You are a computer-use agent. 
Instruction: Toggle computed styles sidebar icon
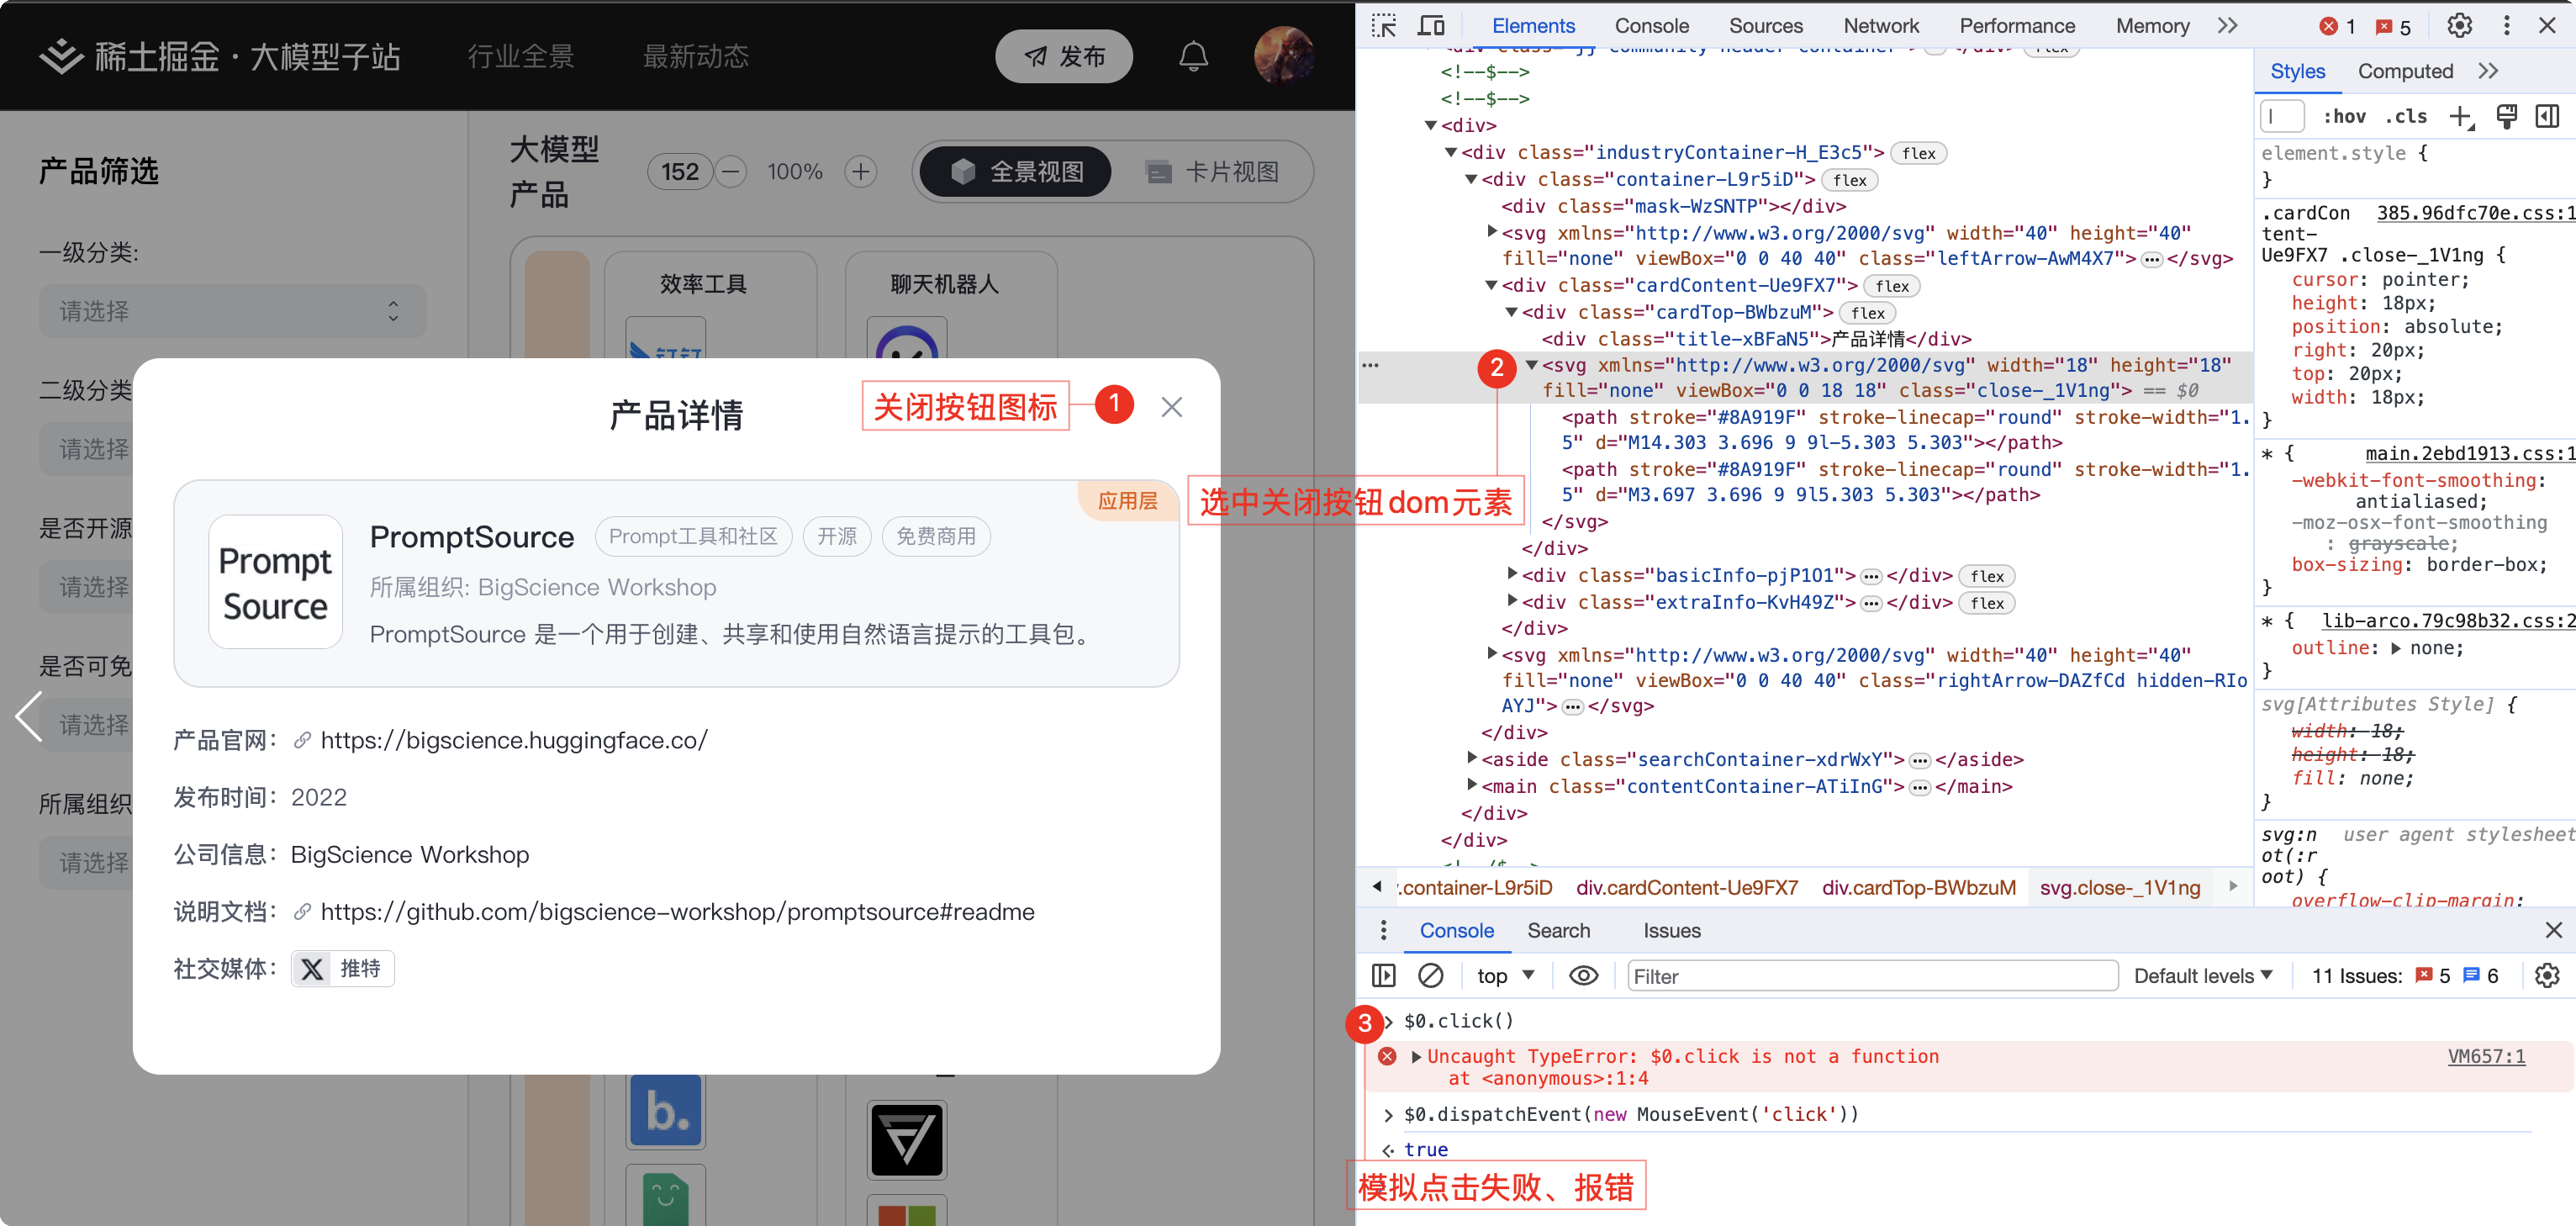pos(2547,116)
